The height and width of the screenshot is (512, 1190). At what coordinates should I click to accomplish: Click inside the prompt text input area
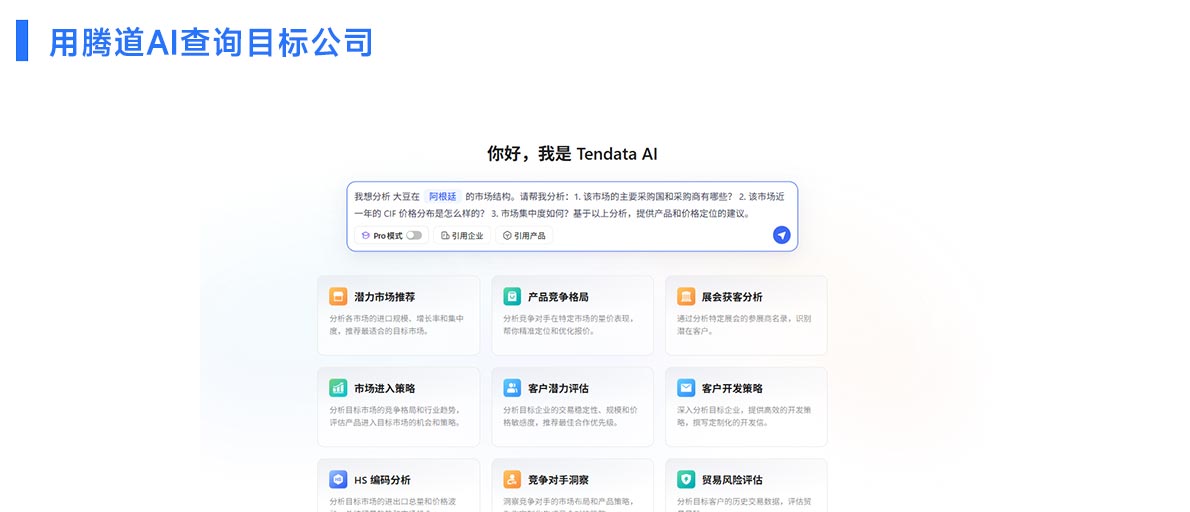pos(571,205)
